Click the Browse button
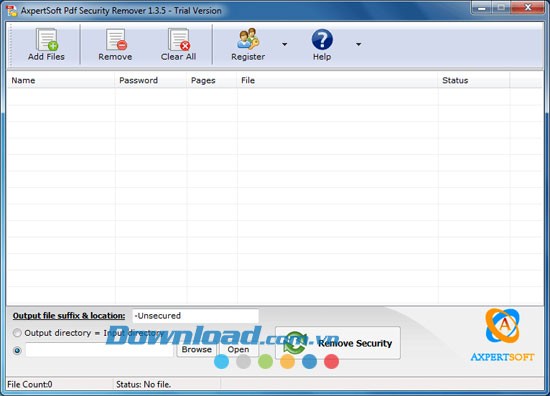Image resolution: width=550 pixels, height=396 pixels. point(197,349)
